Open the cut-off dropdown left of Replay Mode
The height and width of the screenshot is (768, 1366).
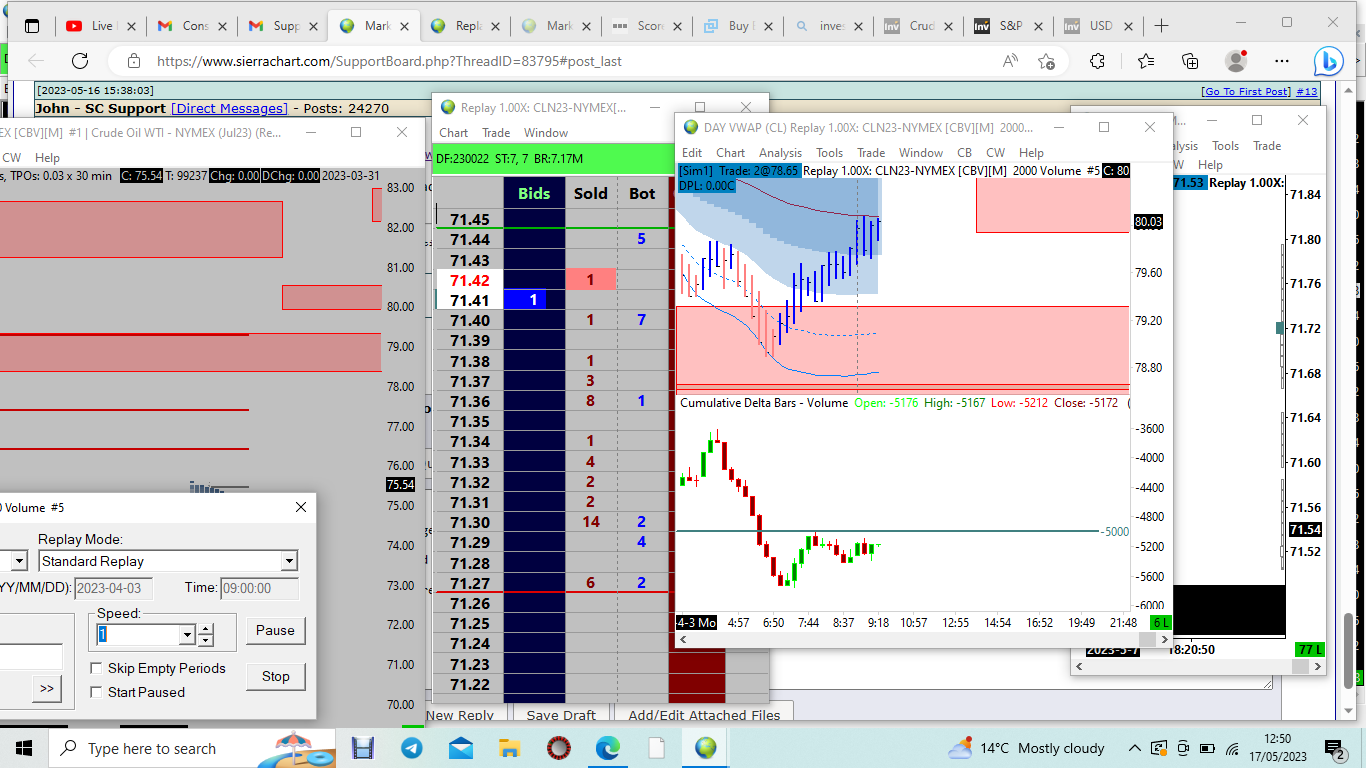point(19,561)
